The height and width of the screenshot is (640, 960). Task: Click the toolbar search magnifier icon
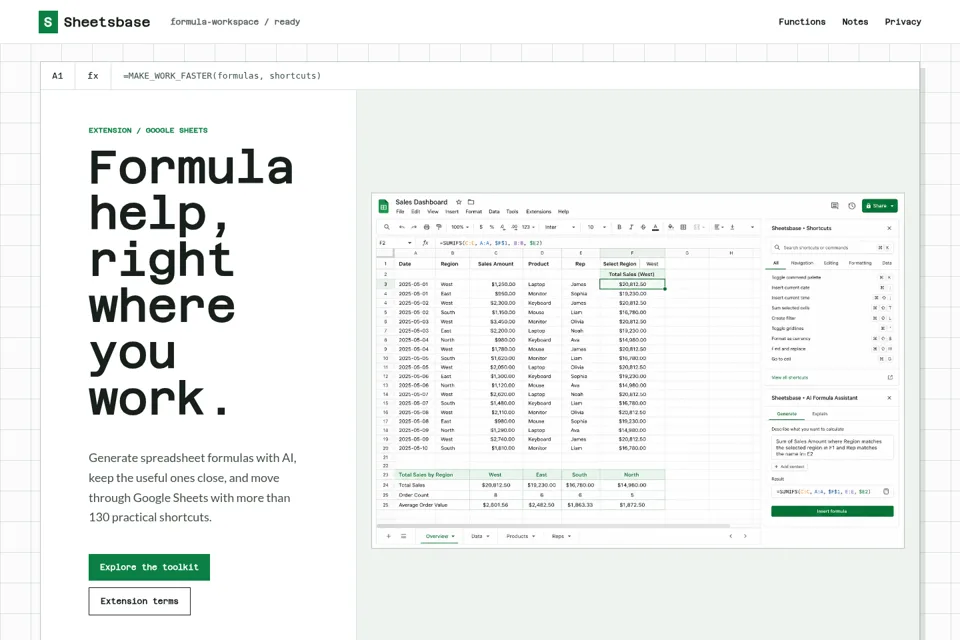[386, 227]
